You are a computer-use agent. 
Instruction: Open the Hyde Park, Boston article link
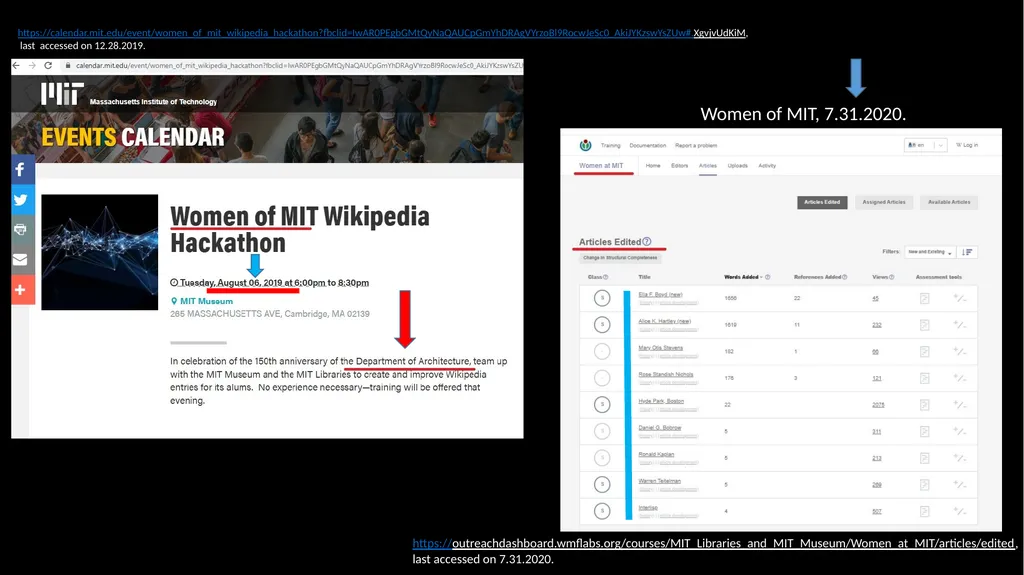(x=661, y=401)
